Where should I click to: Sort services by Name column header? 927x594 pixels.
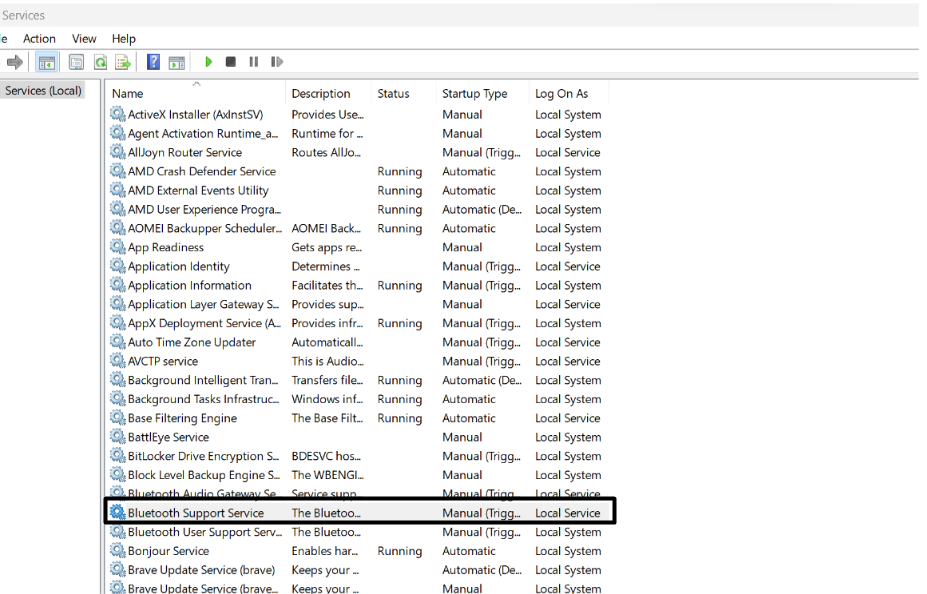coord(128,94)
